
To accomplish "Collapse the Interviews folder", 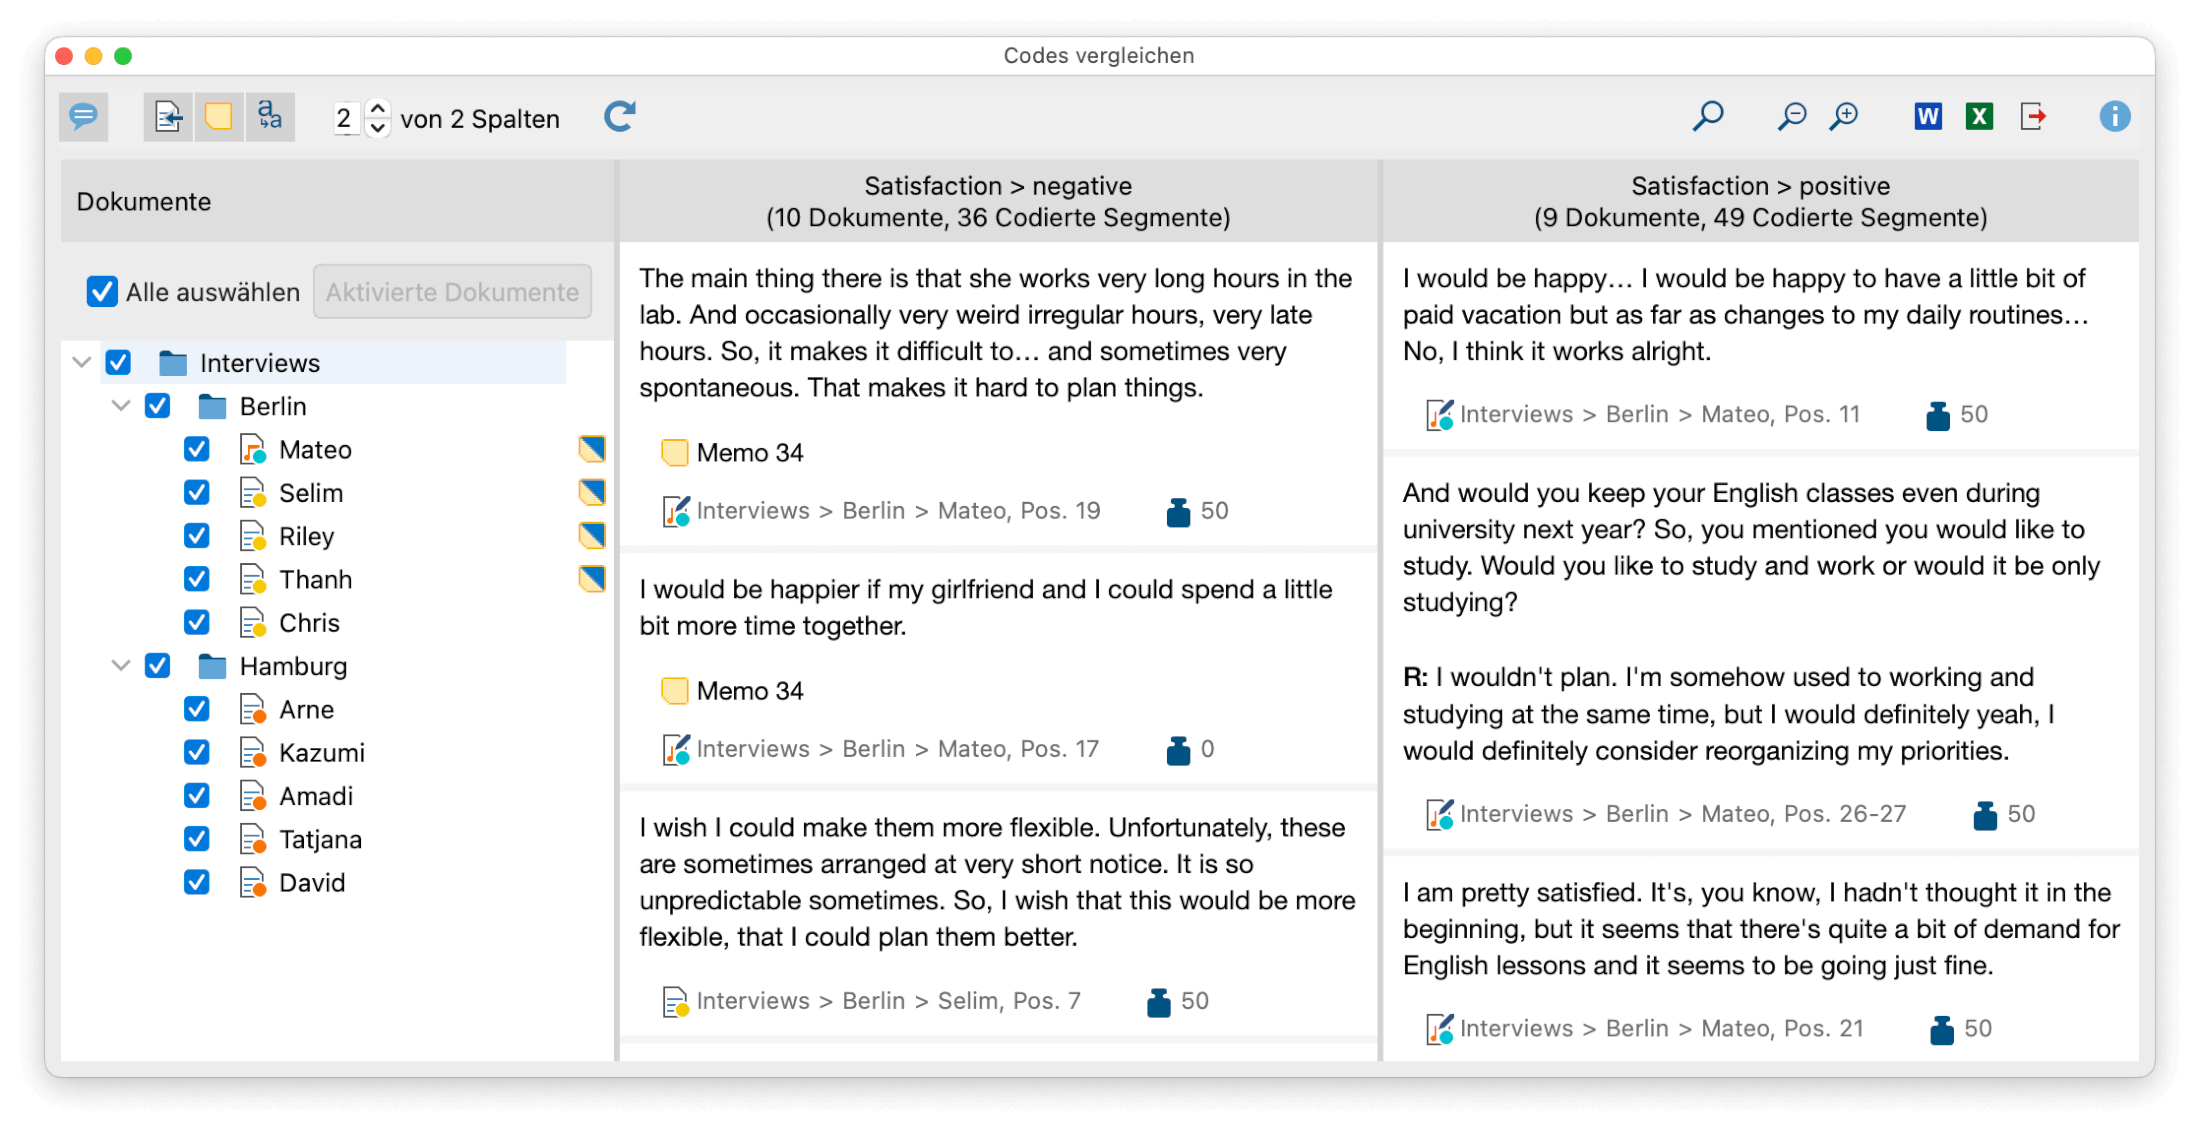I will [x=82, y=362].
